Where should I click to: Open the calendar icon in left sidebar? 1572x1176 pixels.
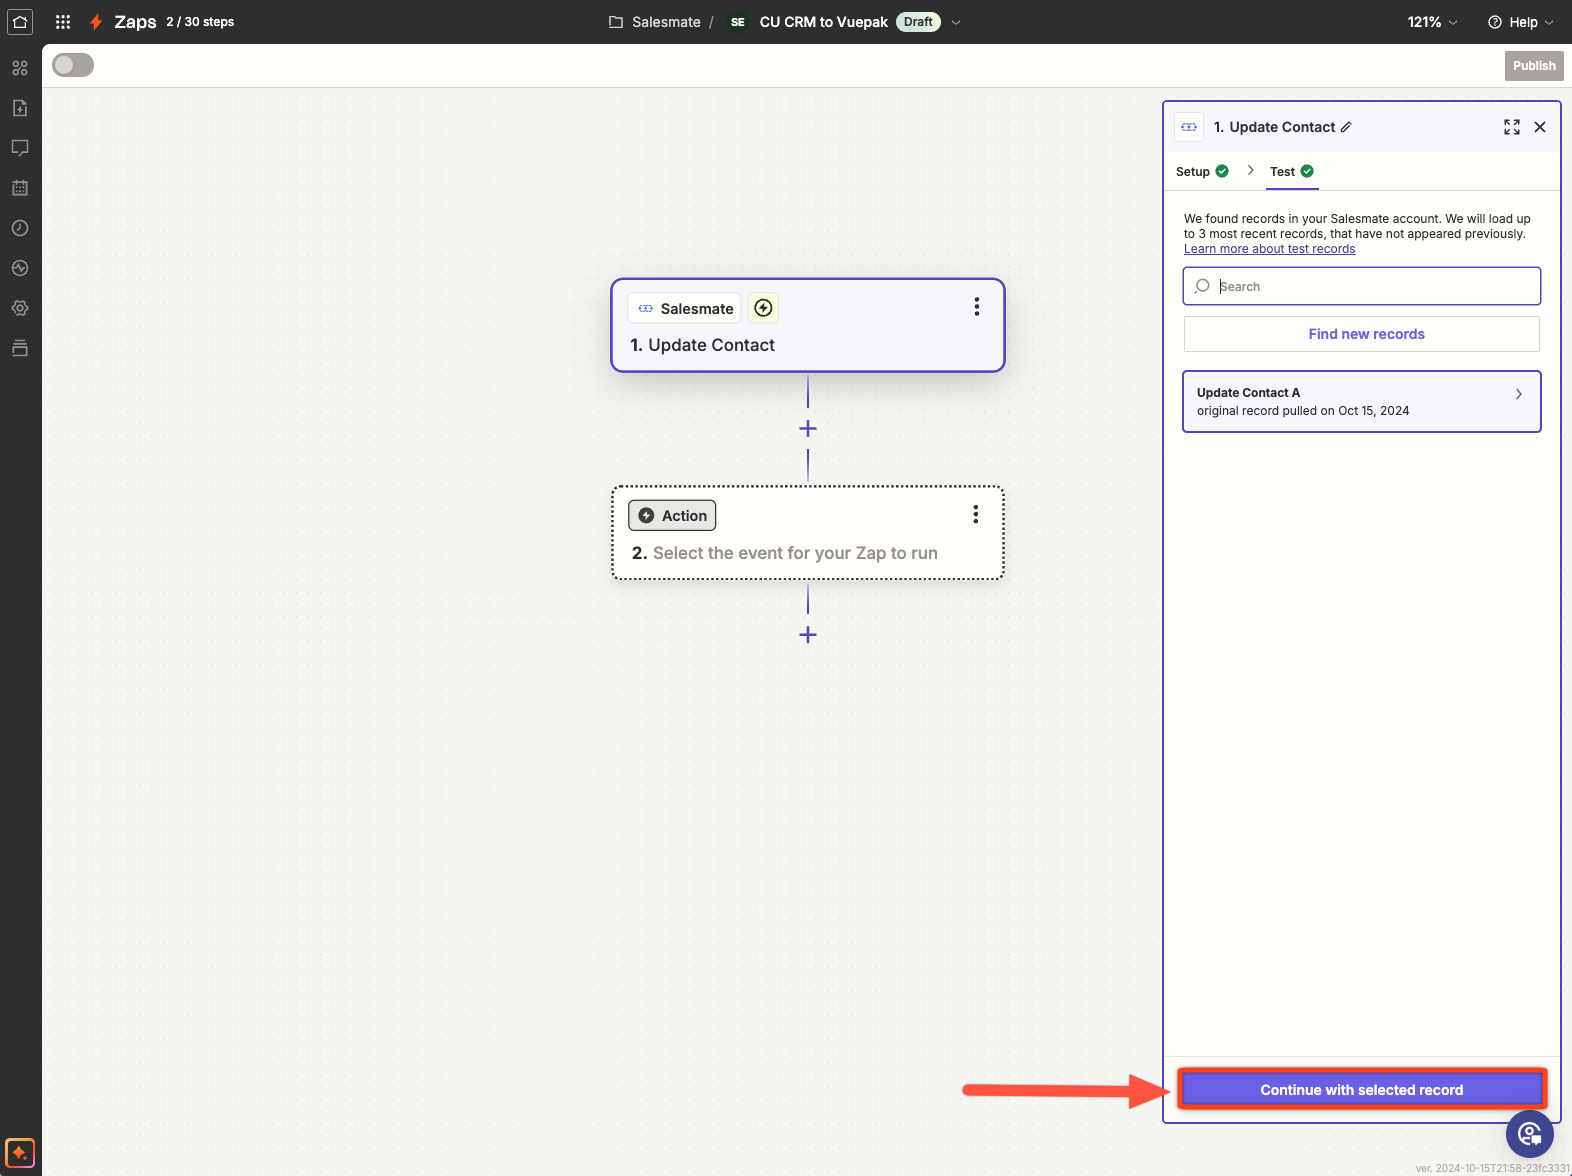(20, 188)
